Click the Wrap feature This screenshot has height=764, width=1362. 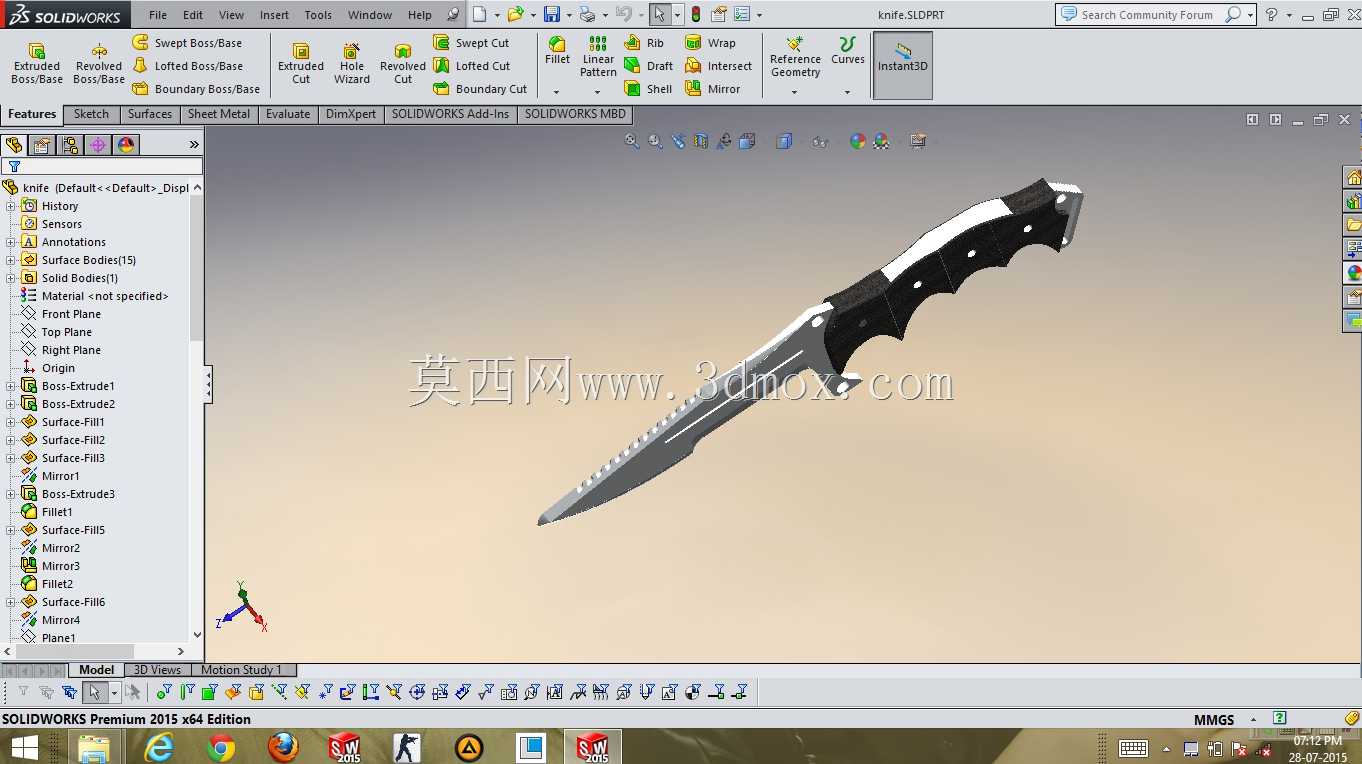tap(710, 43)
